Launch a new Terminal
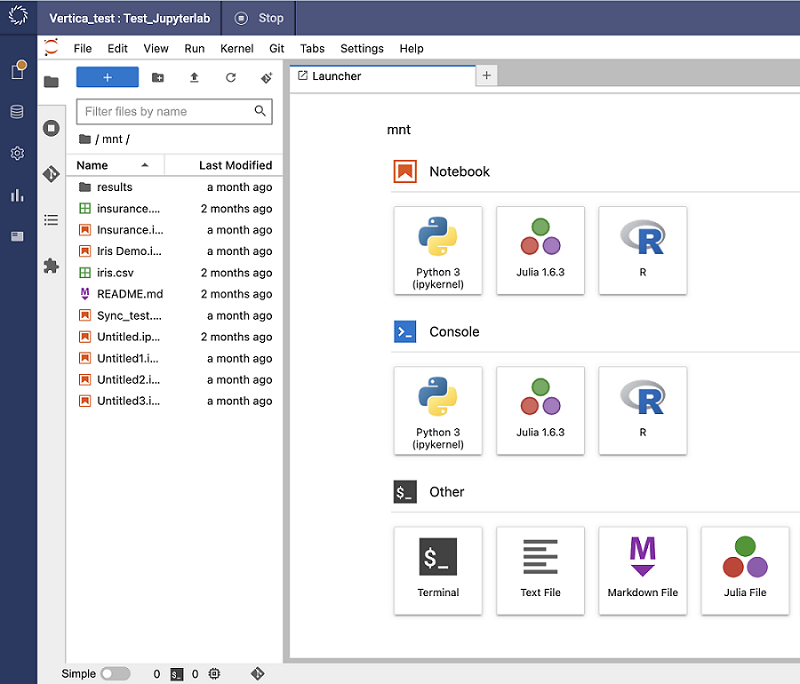The height and width of the screenshot is (684, 800). tap(438, 571)
